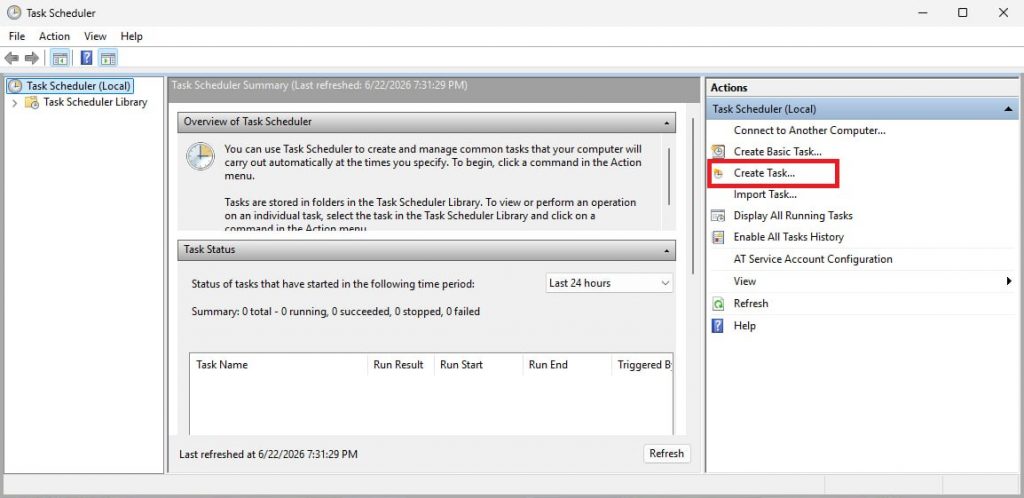Viewport: 1024px width, 498px height.
Task: Click Create Basic Task... action
Action: 778,151
